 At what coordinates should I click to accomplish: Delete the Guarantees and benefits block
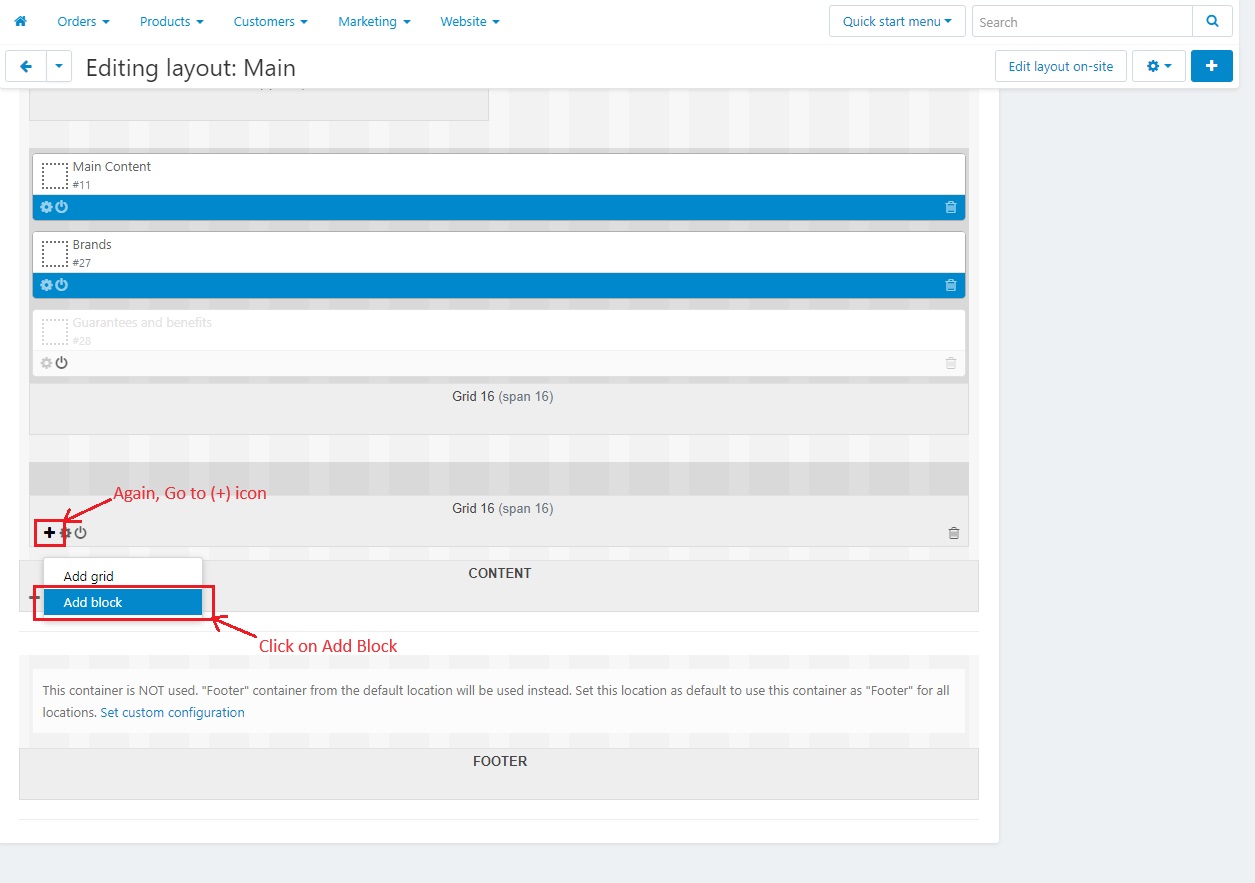click(951, 363)
